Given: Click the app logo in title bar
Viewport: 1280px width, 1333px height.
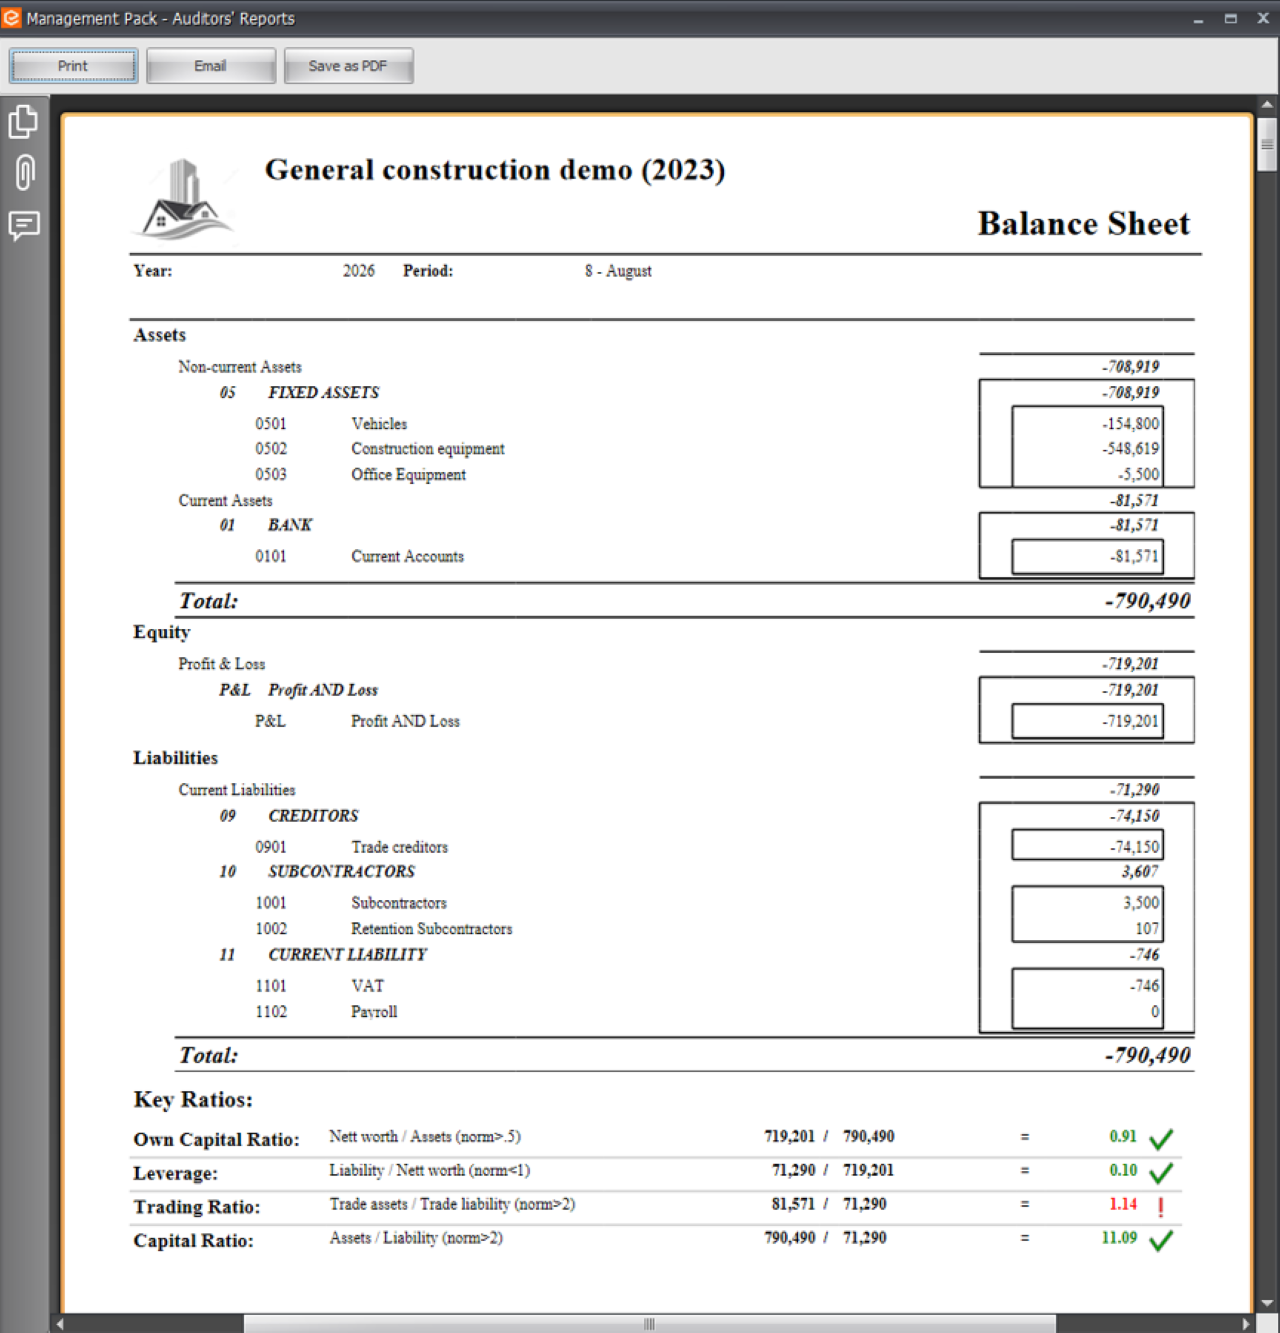Looking at the screenshot, I should 11,18.
